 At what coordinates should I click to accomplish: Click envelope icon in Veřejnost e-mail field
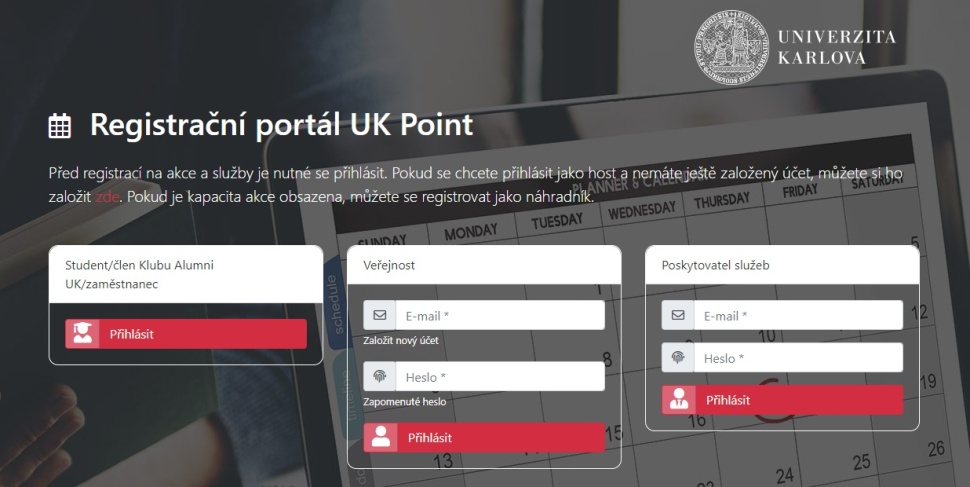(x=380, y=315)
